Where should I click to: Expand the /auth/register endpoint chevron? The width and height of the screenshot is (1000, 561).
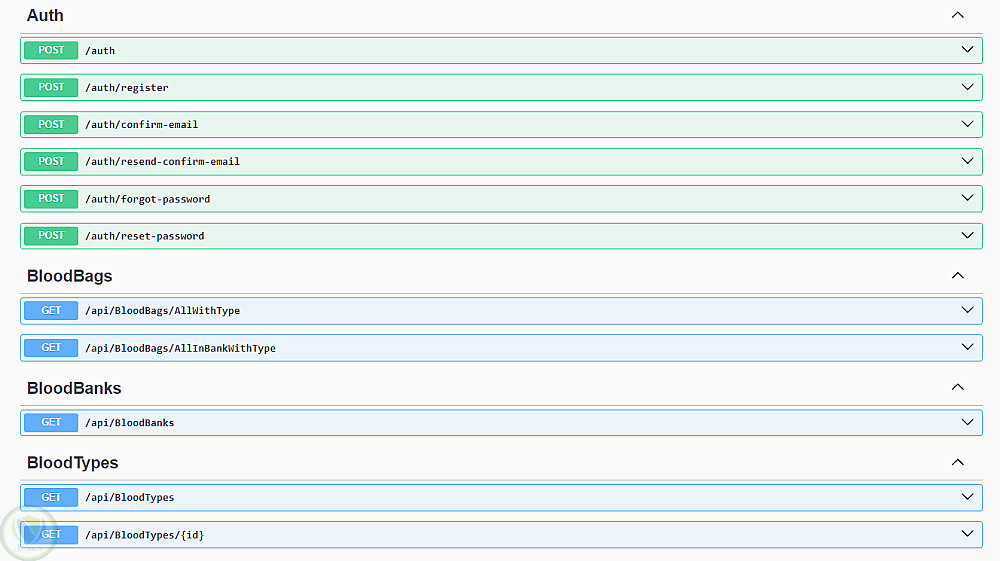967,87
